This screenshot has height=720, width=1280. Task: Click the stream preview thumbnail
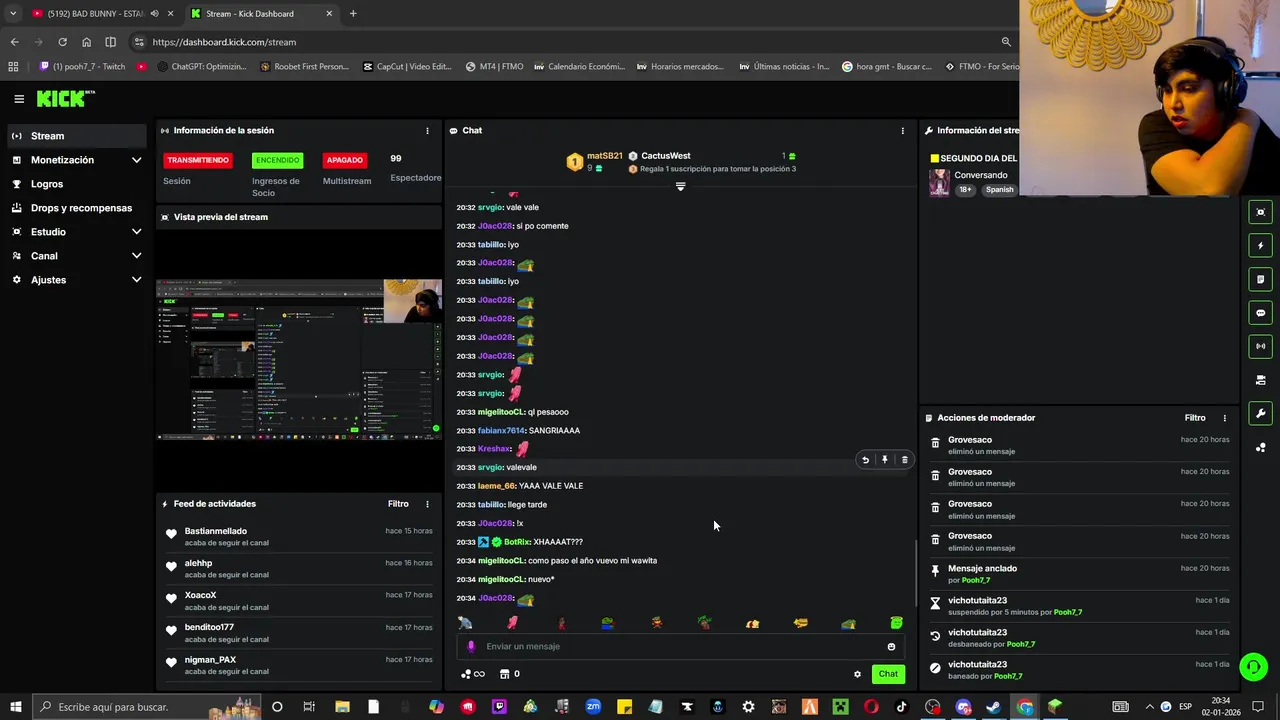(299, 360)
